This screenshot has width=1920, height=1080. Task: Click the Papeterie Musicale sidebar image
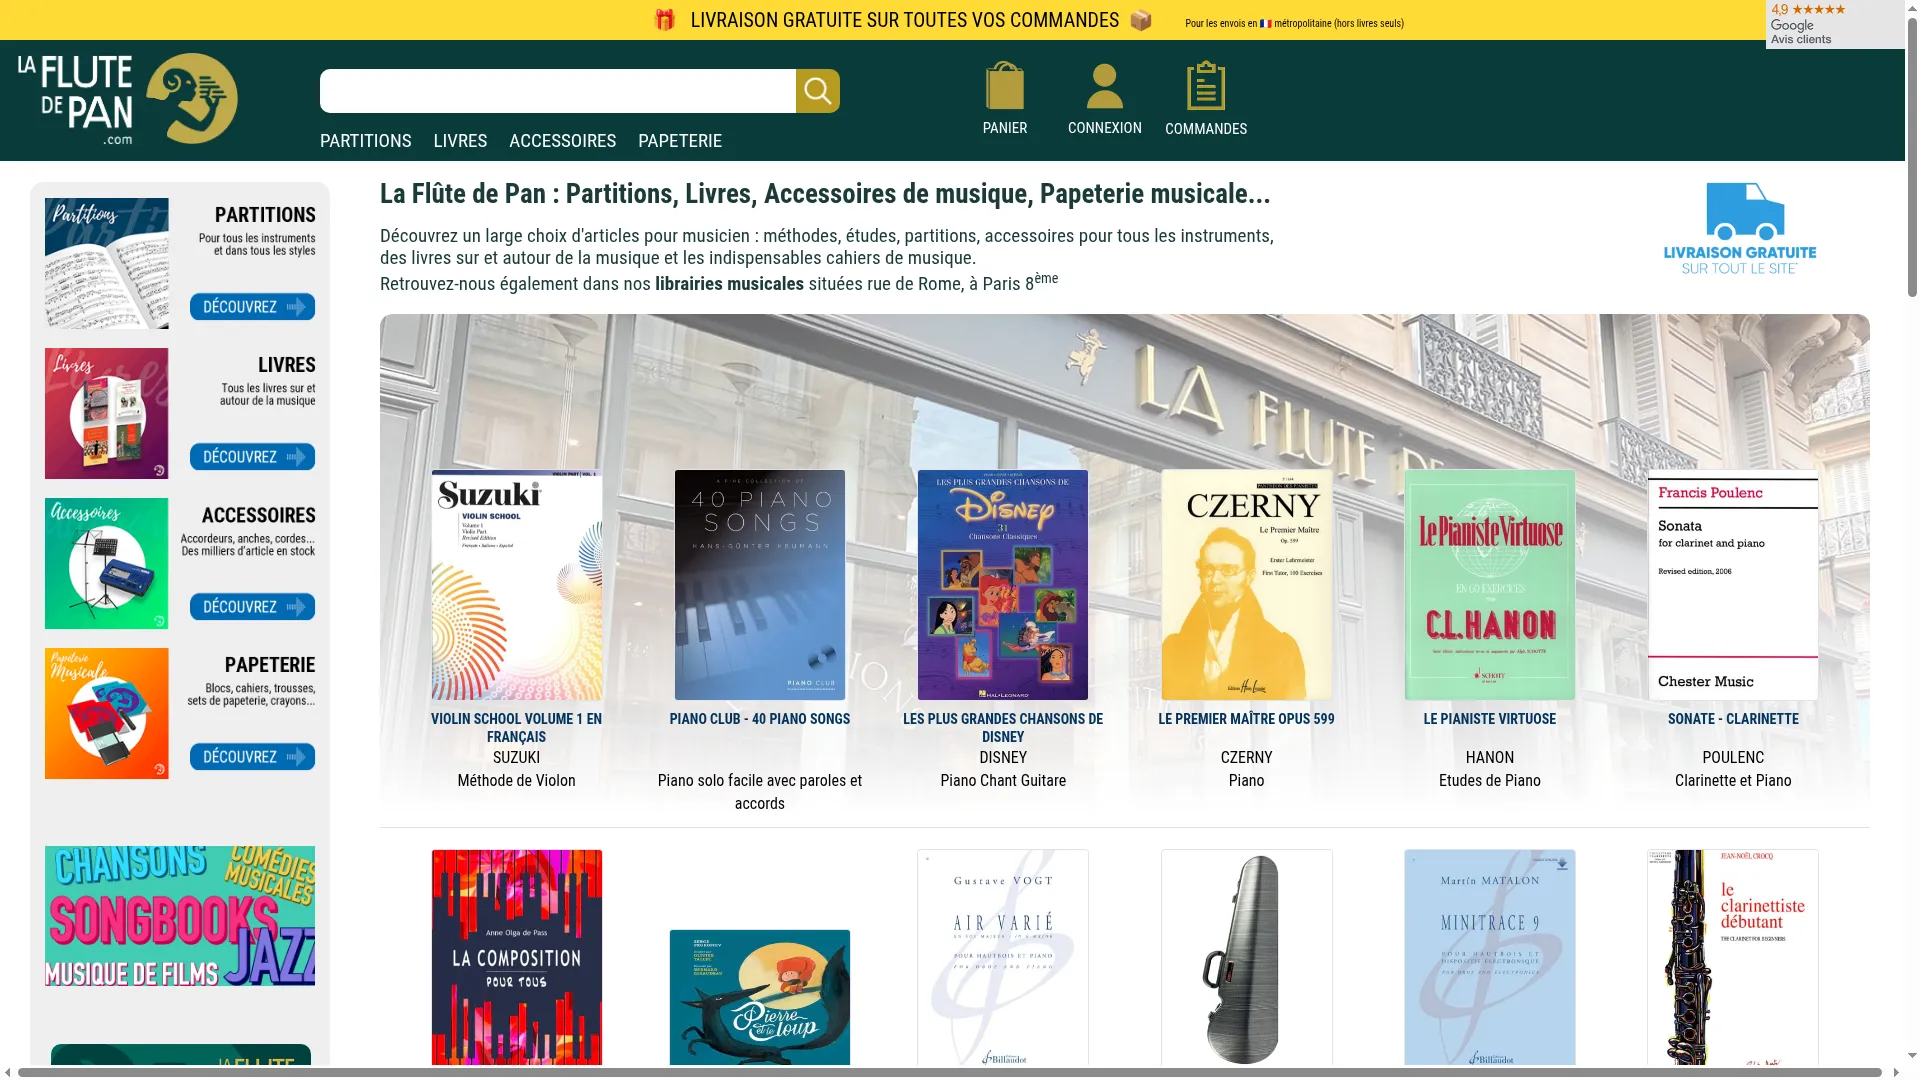coord(107,713)
